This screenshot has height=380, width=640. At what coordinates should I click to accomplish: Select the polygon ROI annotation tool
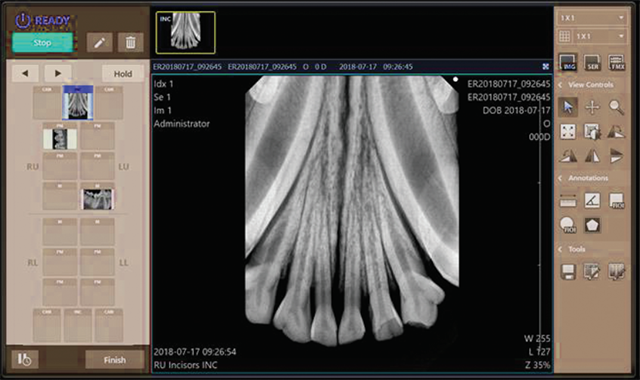point(592,225)
